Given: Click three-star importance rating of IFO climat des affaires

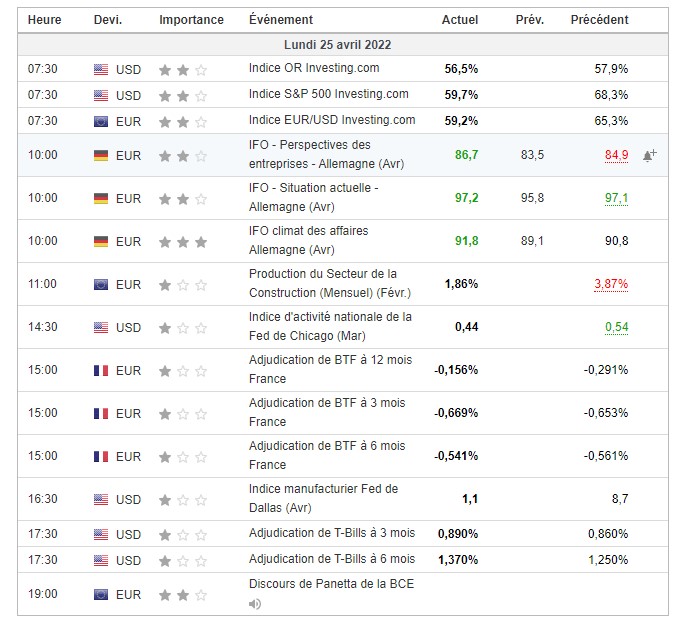Looking at the screenshot, I should (183, 242).
